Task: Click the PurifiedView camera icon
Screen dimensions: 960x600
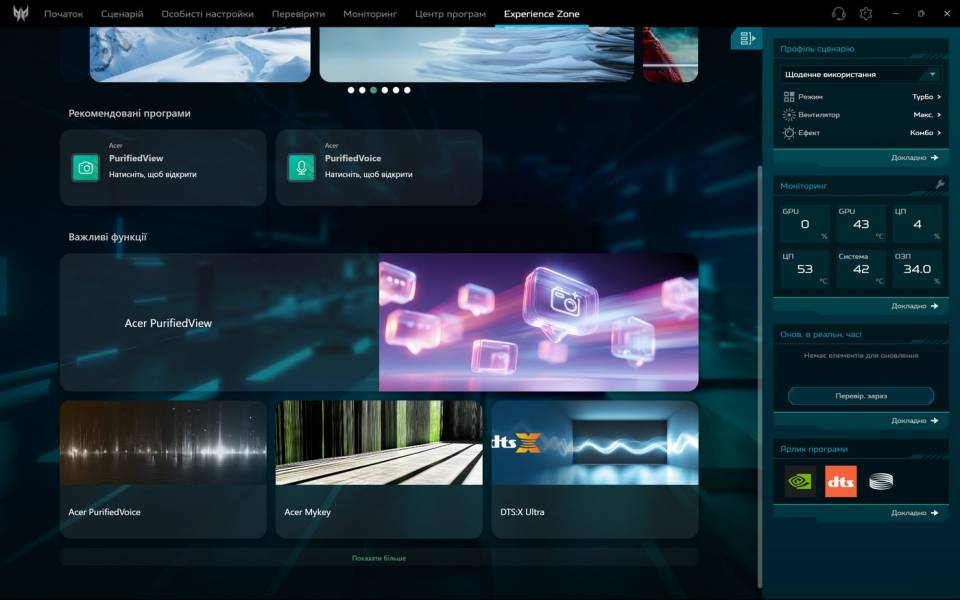Action: tap(86, 168)
